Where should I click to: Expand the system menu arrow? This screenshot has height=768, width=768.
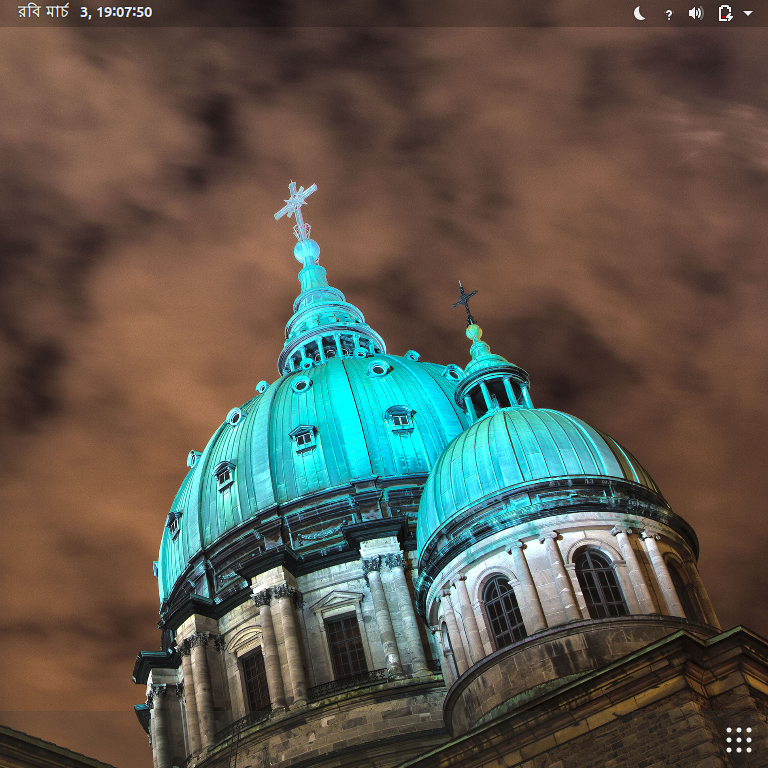pos(748,13)
